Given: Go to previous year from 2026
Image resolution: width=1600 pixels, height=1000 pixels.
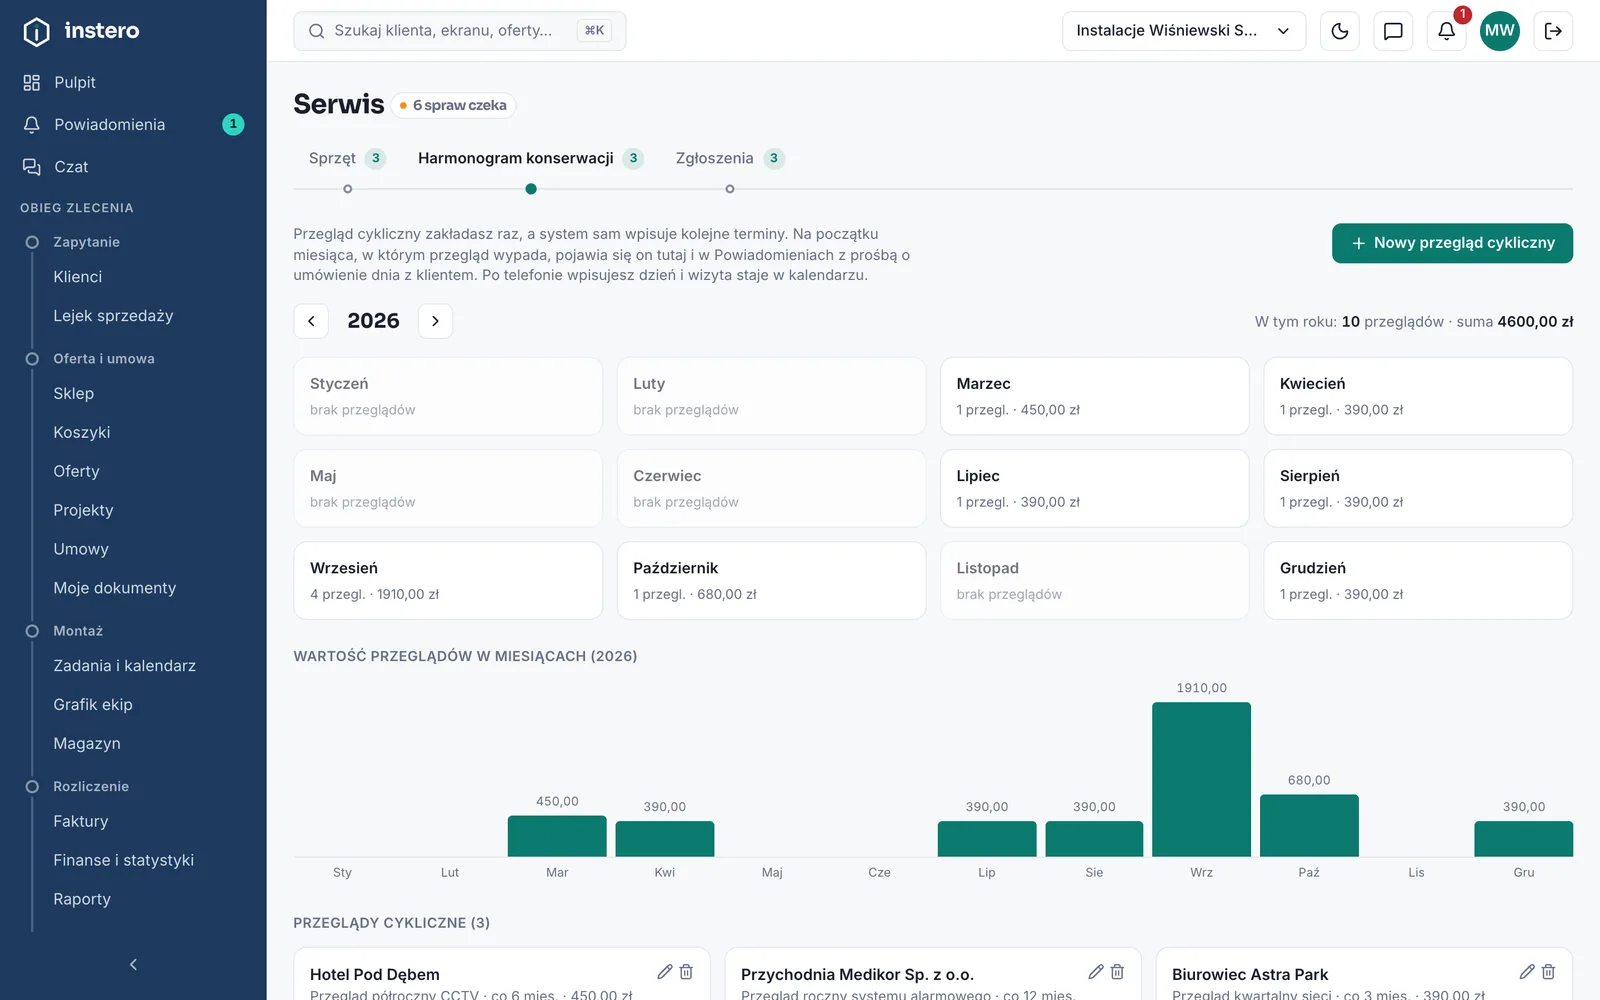Looking at the screenshot, I should (x=311, y=321).
